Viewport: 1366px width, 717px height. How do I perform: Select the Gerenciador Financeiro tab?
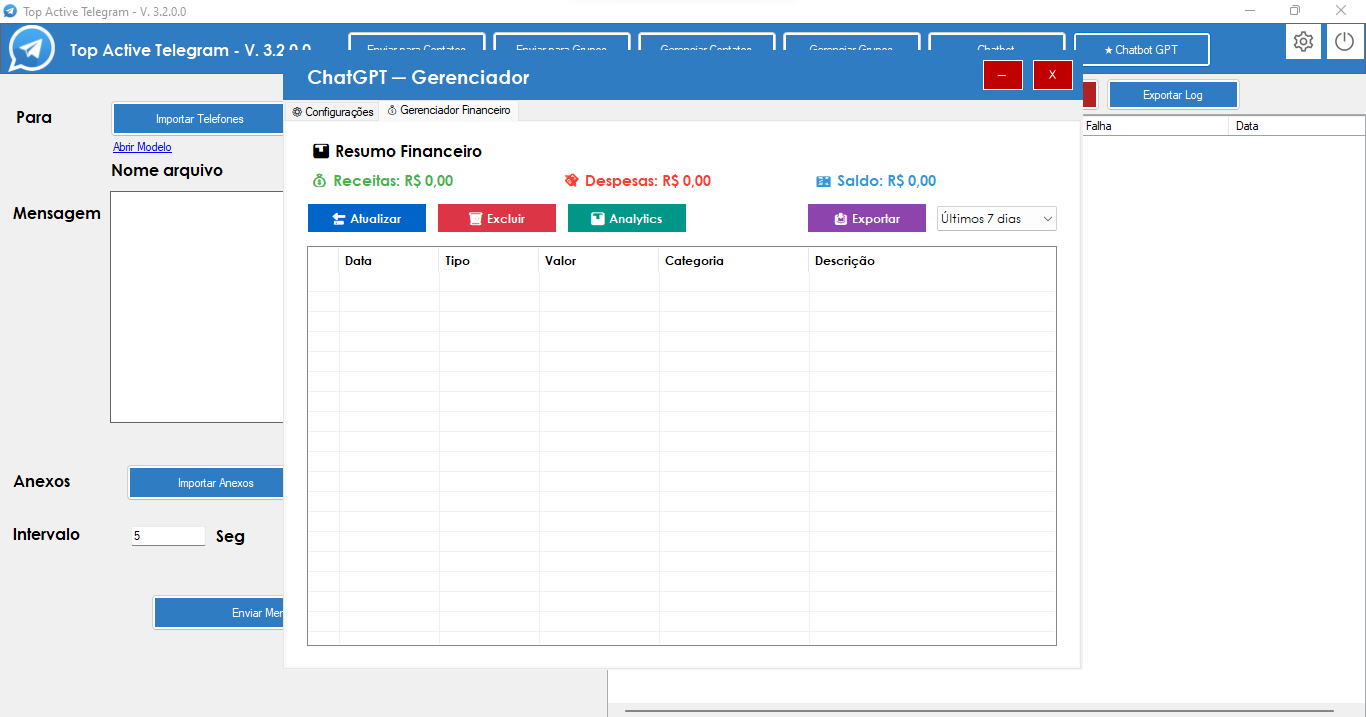[449, 111]
